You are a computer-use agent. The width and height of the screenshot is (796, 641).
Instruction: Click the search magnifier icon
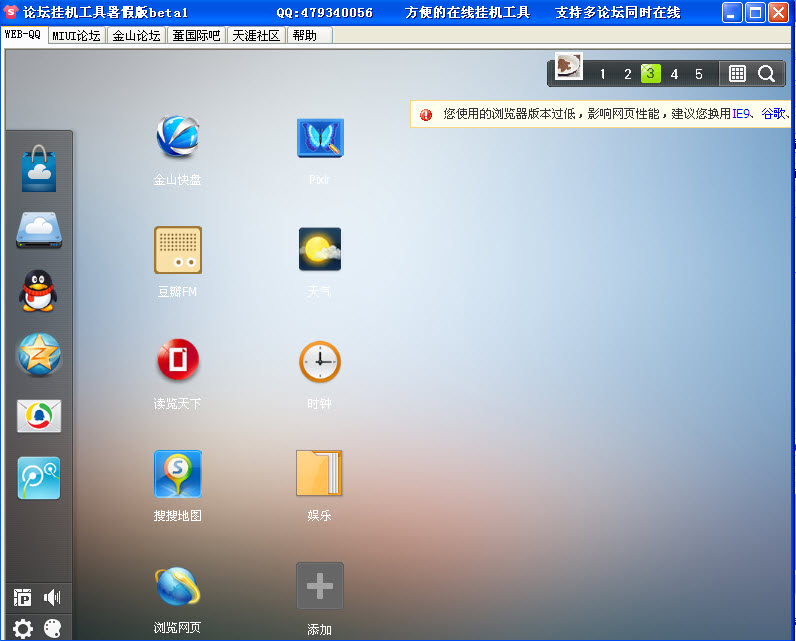point(766,74)
